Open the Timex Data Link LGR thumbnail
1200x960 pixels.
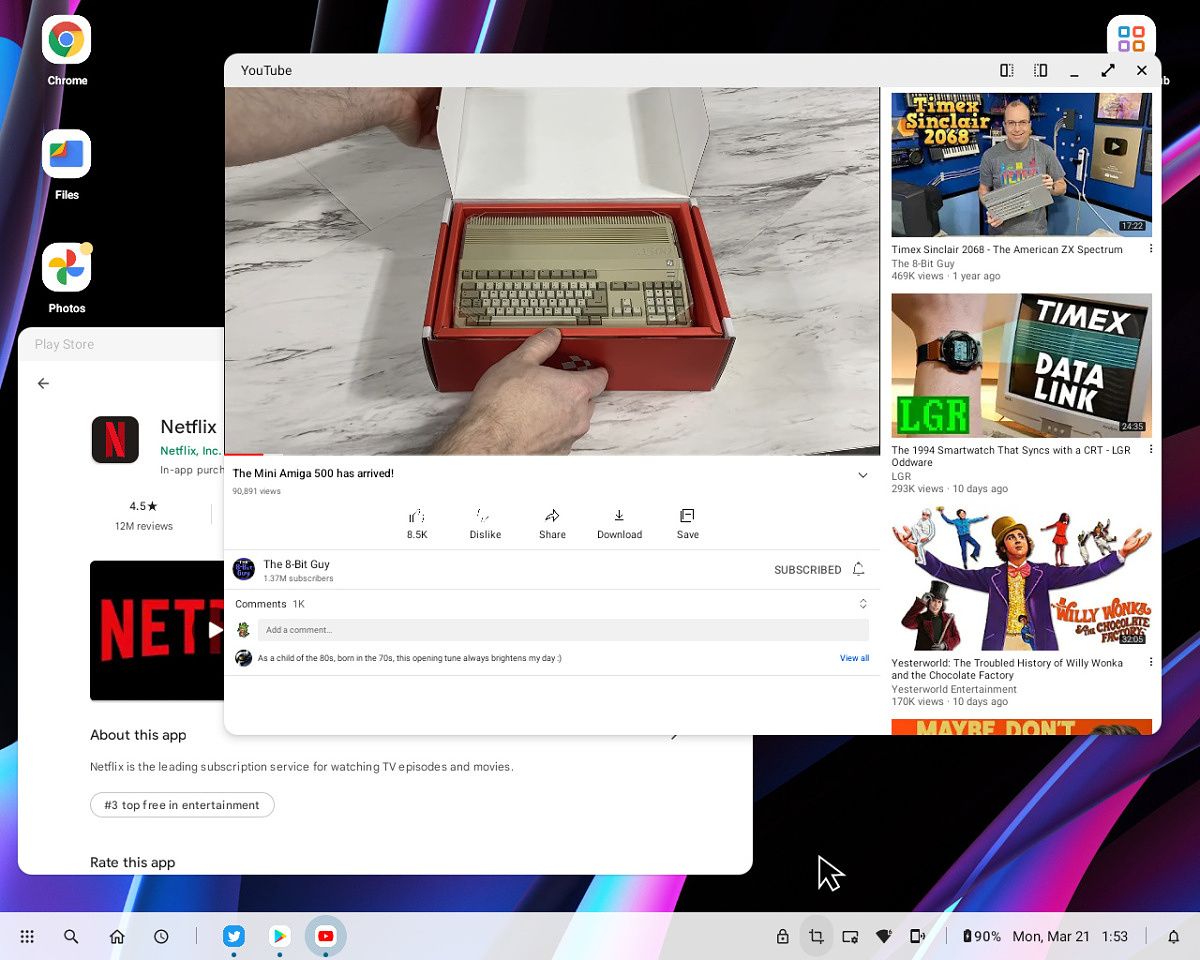point(1021,365)
